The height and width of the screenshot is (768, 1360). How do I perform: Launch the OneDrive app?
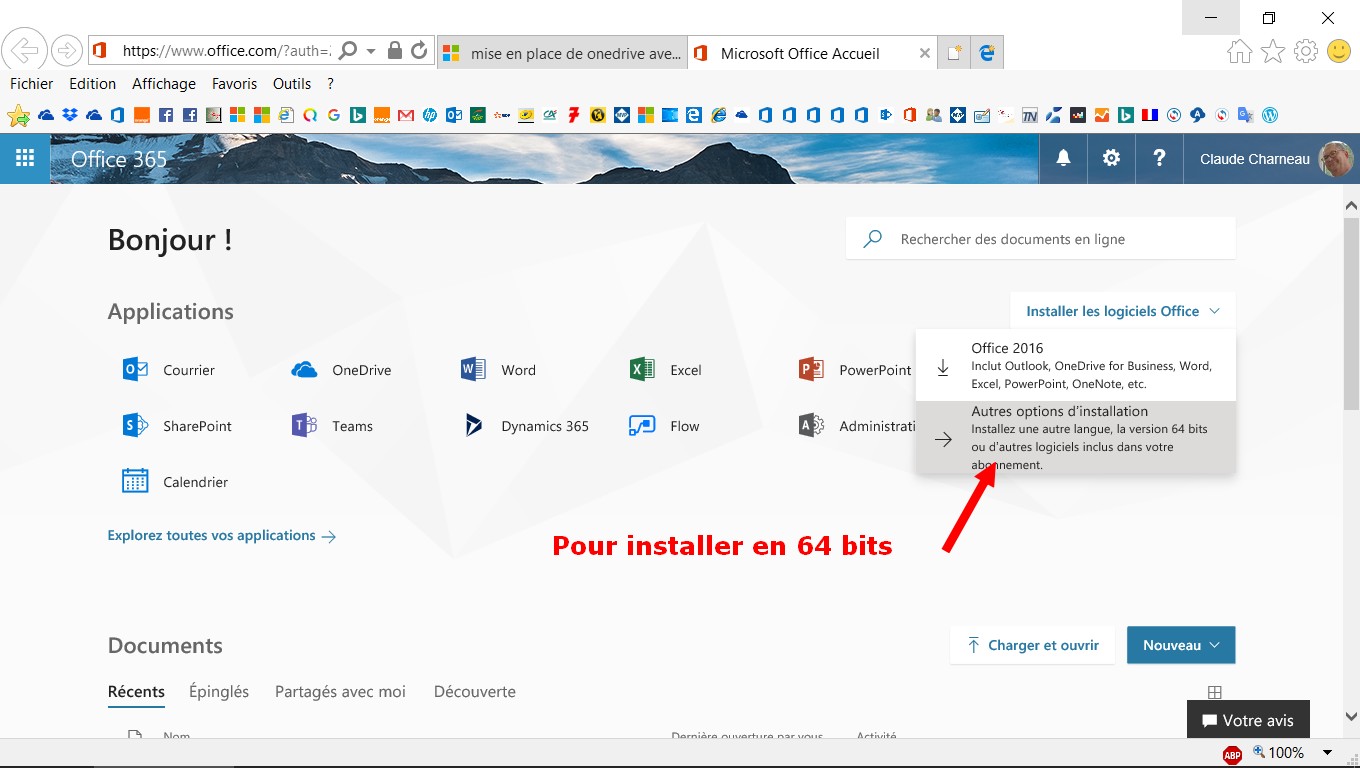tap(341, 370)
